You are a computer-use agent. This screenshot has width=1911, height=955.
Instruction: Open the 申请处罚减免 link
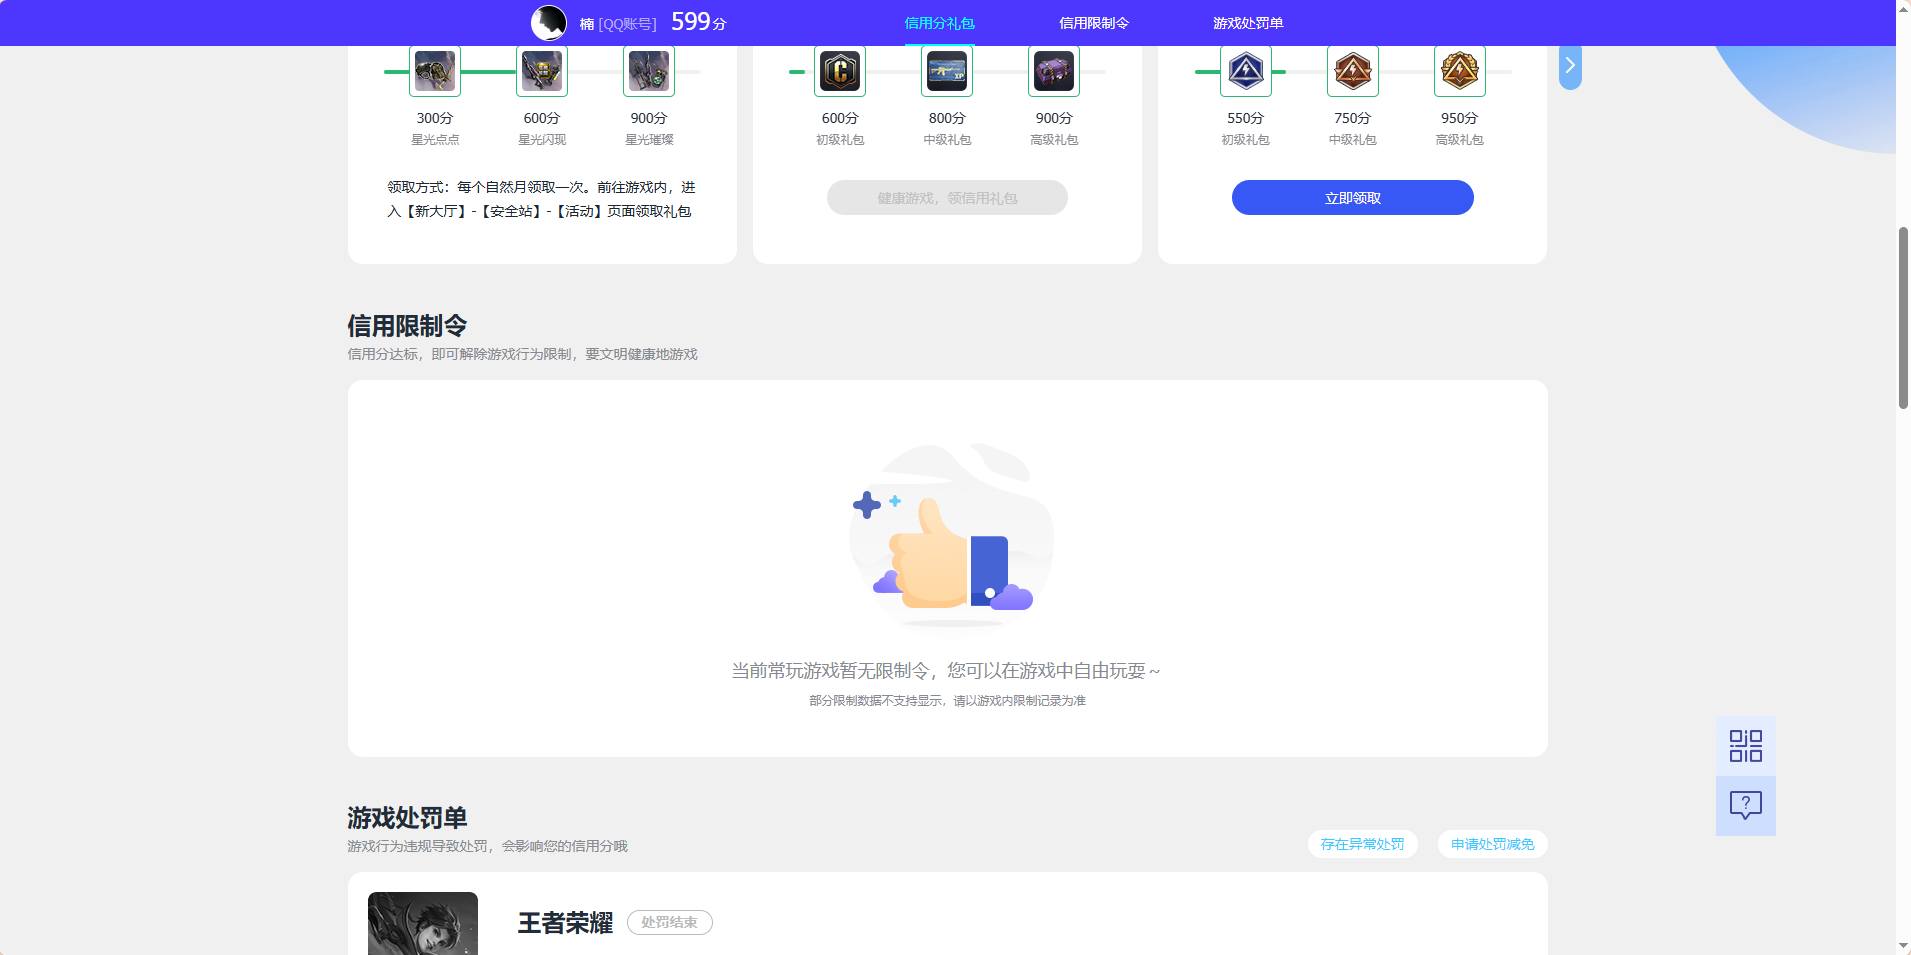point(1491,844)
